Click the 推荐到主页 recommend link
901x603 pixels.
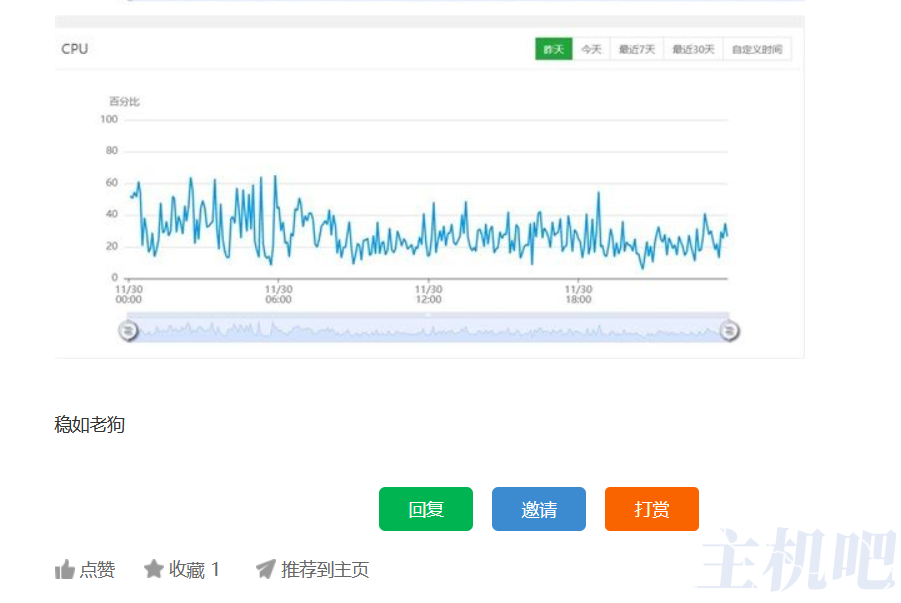[x=325, y=570]
